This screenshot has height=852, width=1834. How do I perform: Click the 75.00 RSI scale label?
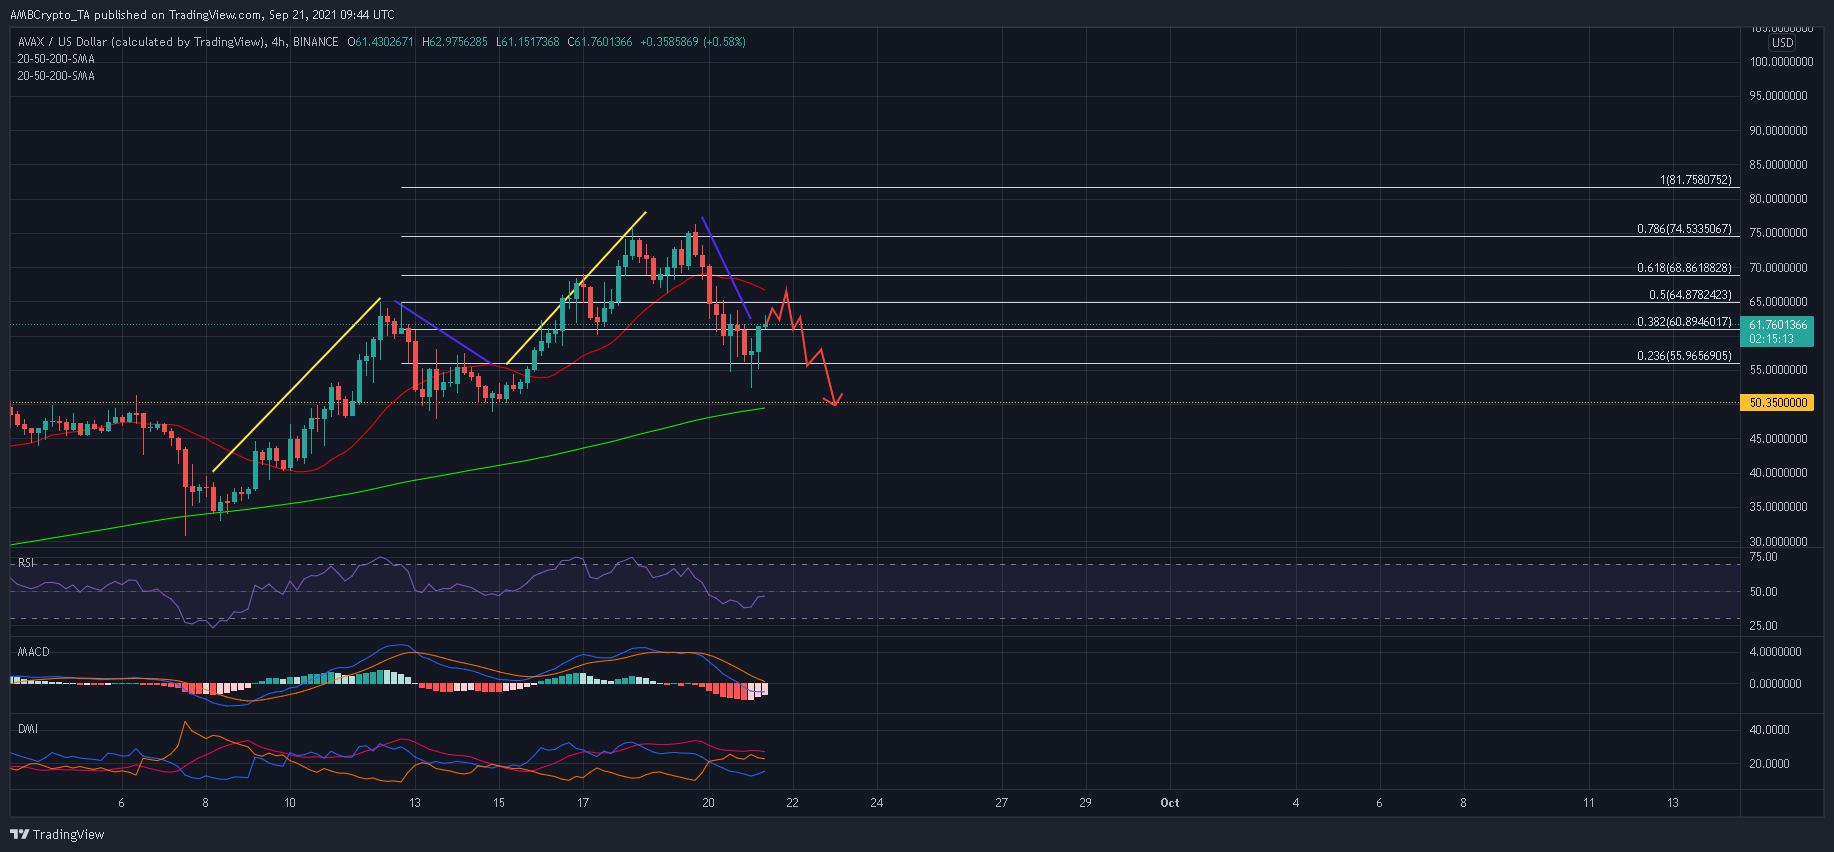pos(1763,557)
